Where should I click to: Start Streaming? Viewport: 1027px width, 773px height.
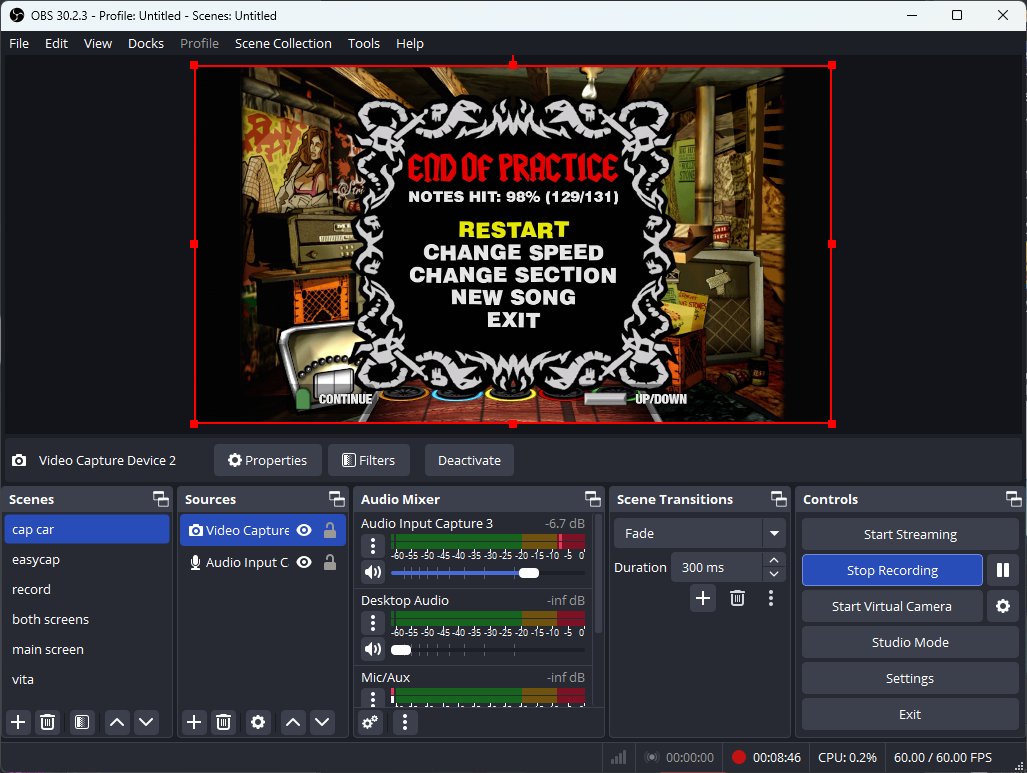910,534
